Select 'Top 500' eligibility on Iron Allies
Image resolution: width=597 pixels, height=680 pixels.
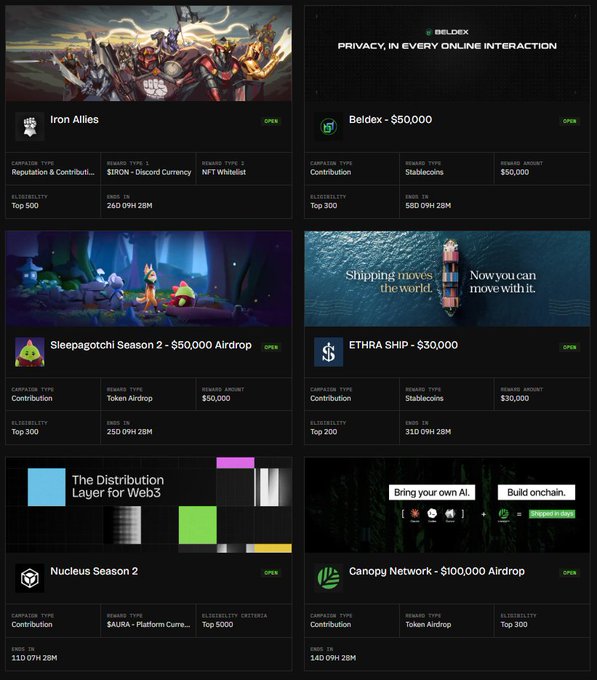(x=25, y=206)
